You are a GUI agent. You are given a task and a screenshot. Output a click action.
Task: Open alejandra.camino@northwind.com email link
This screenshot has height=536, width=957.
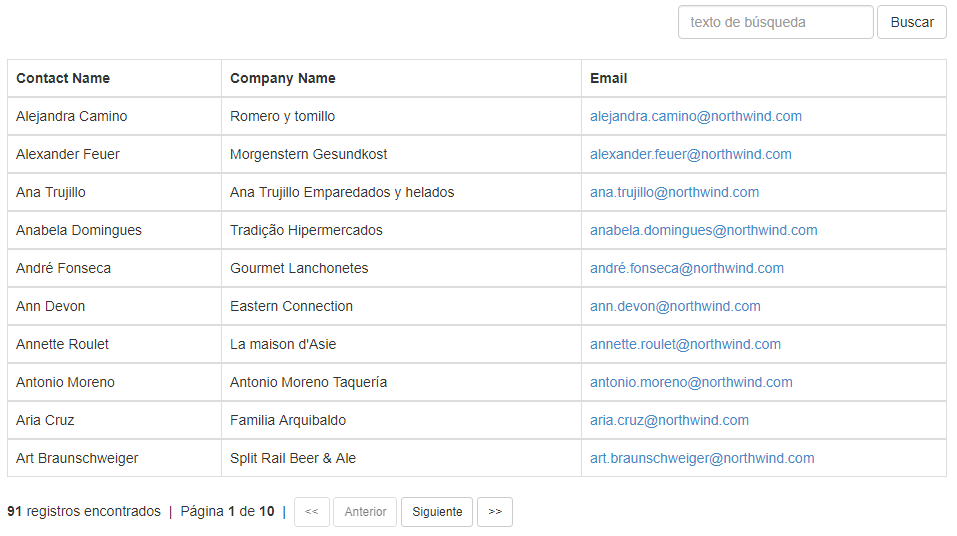696,116
